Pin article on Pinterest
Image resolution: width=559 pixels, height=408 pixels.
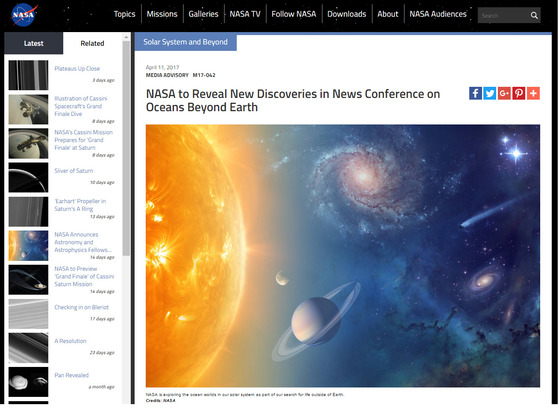519,93
